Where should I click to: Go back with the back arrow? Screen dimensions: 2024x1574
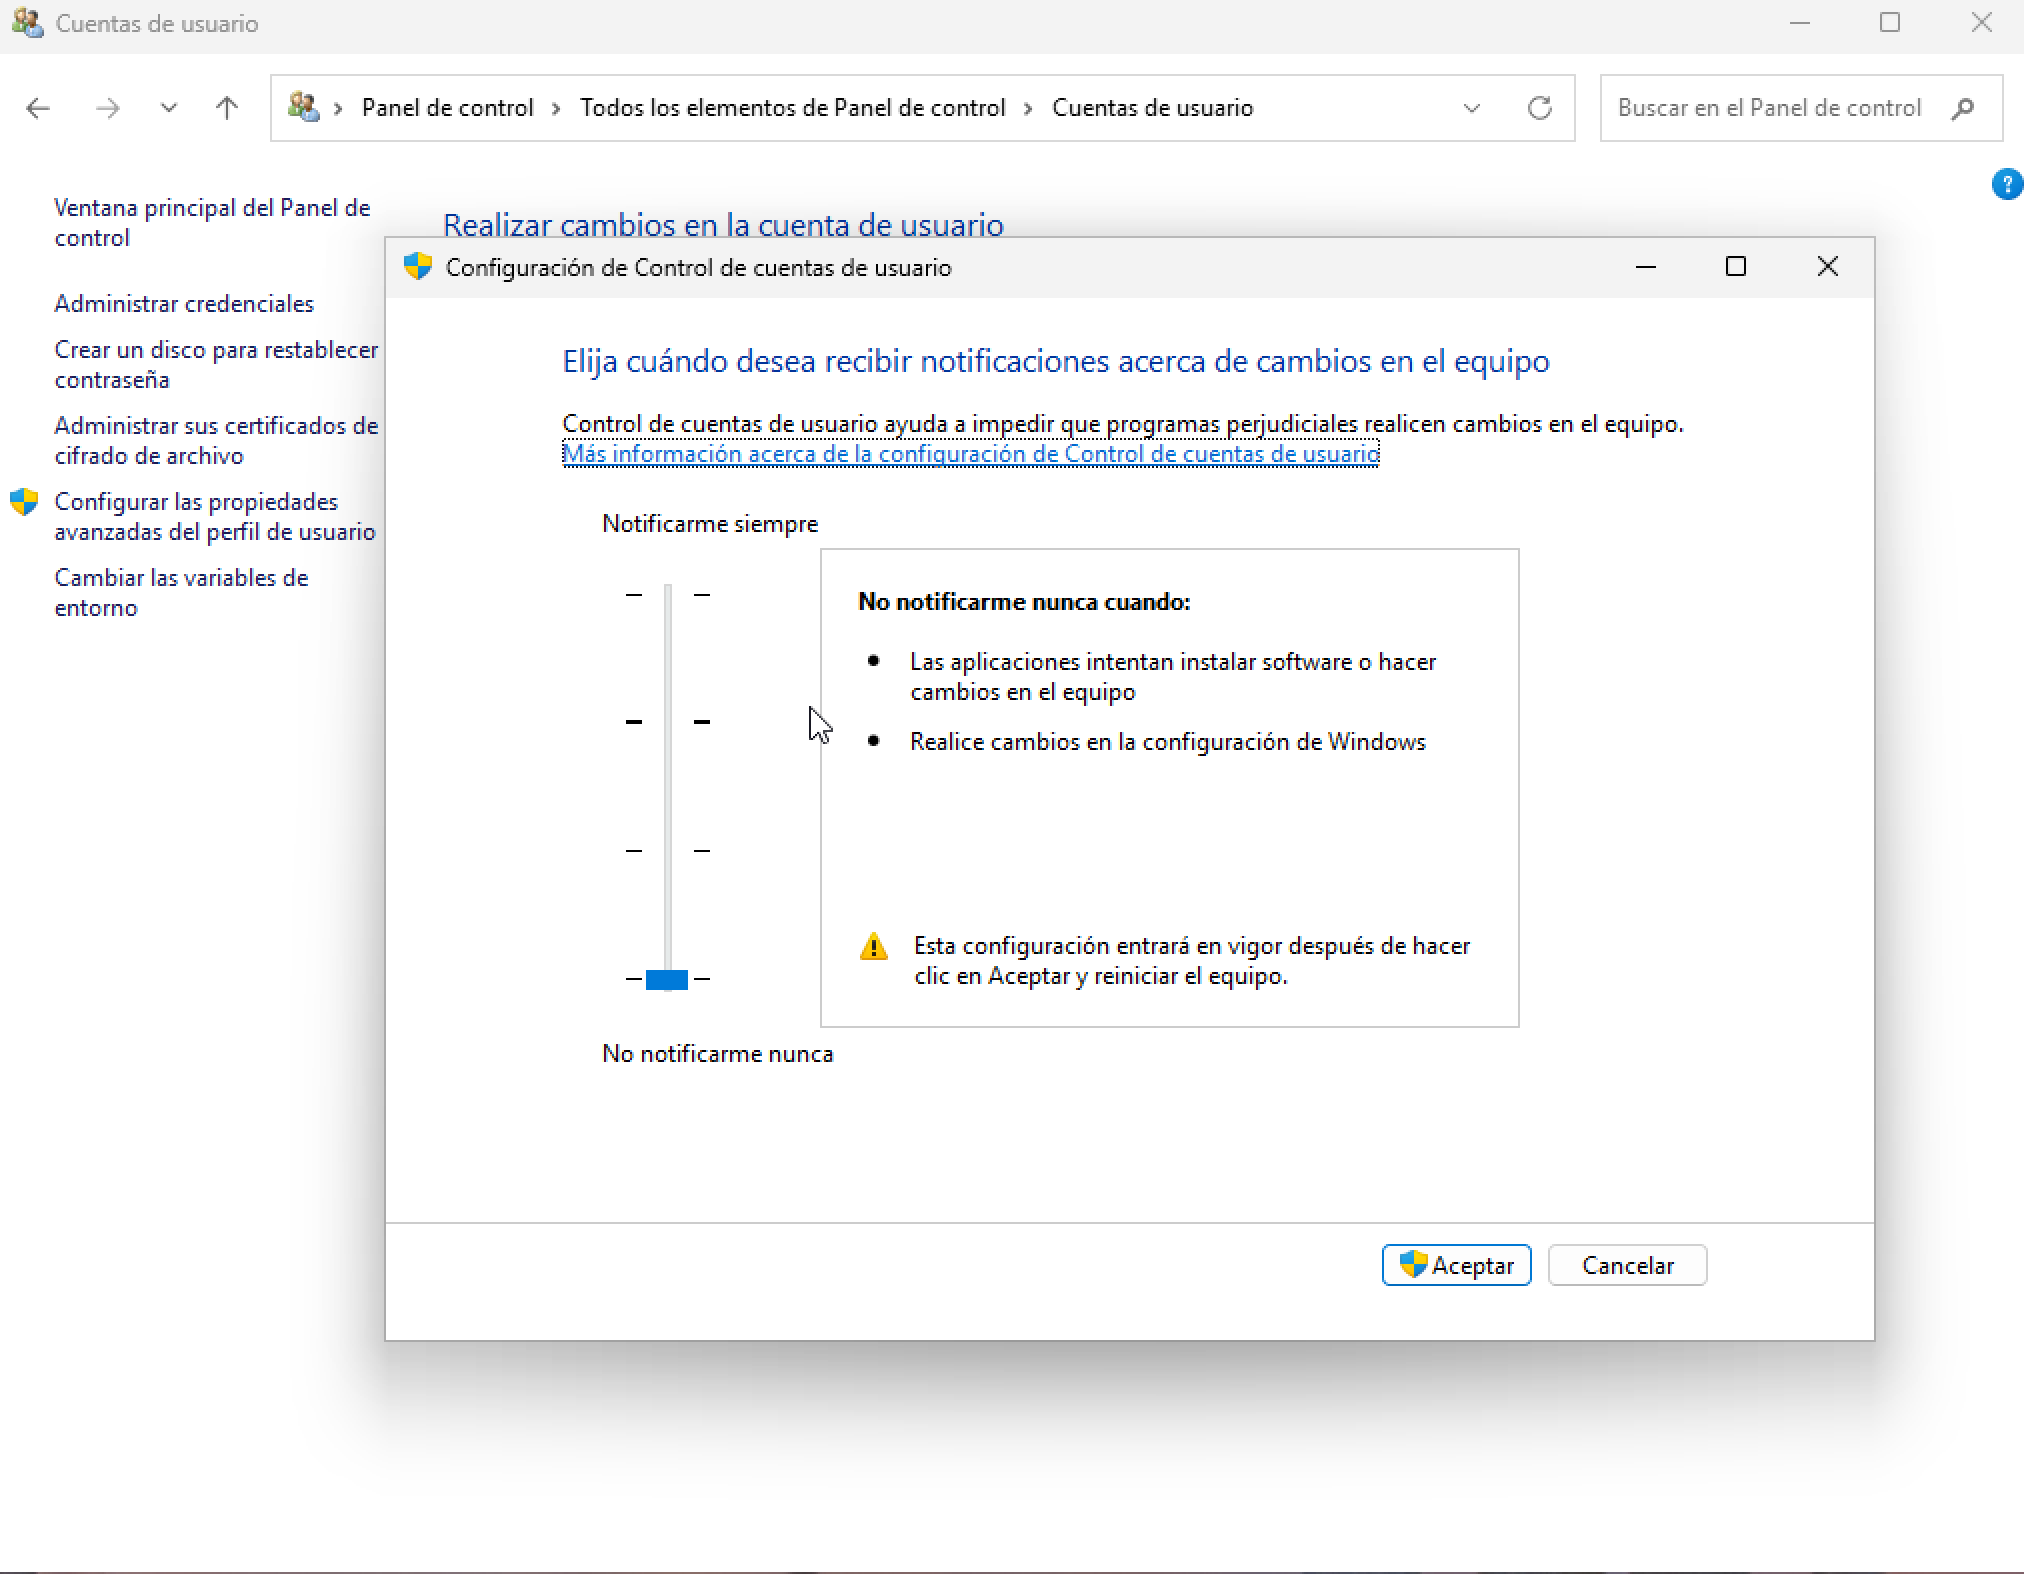tap(38, 108)
